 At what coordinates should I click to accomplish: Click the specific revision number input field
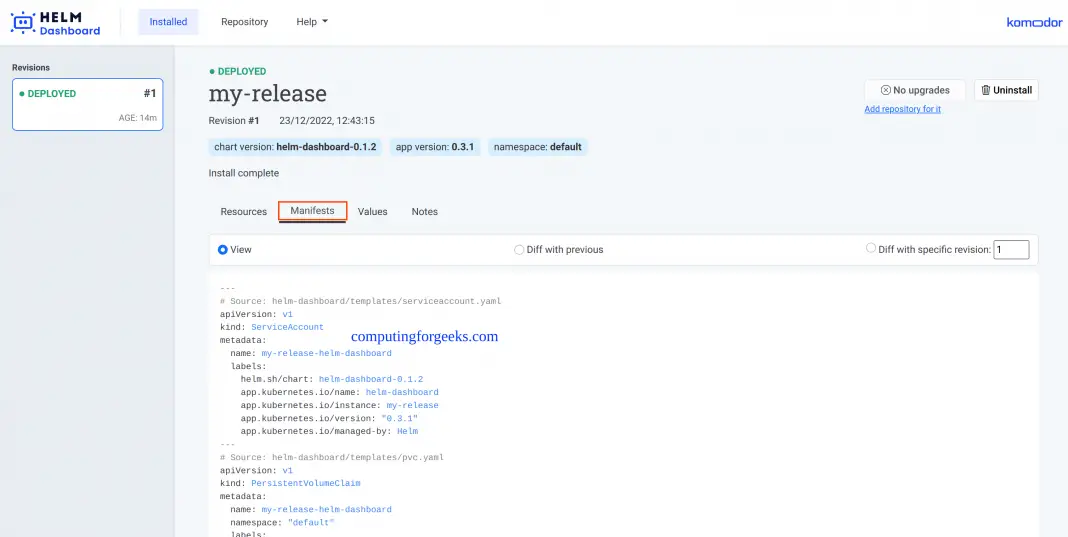[x=1010, y=250]
